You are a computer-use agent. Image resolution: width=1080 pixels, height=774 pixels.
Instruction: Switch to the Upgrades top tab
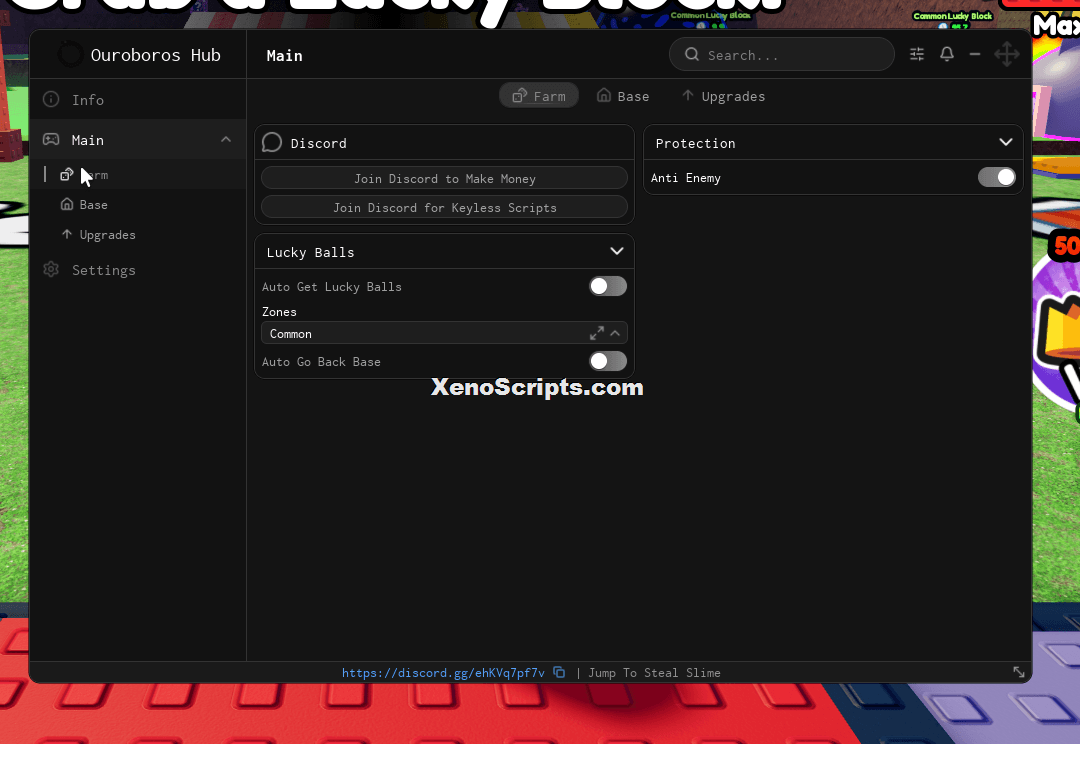723,96
